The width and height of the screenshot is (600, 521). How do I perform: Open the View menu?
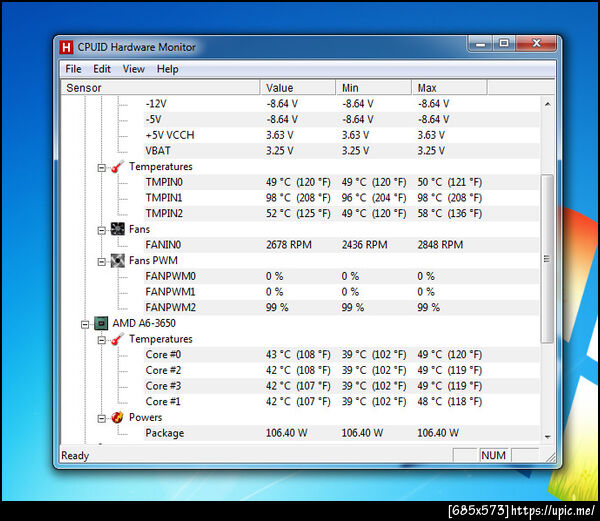coord(134,69)
